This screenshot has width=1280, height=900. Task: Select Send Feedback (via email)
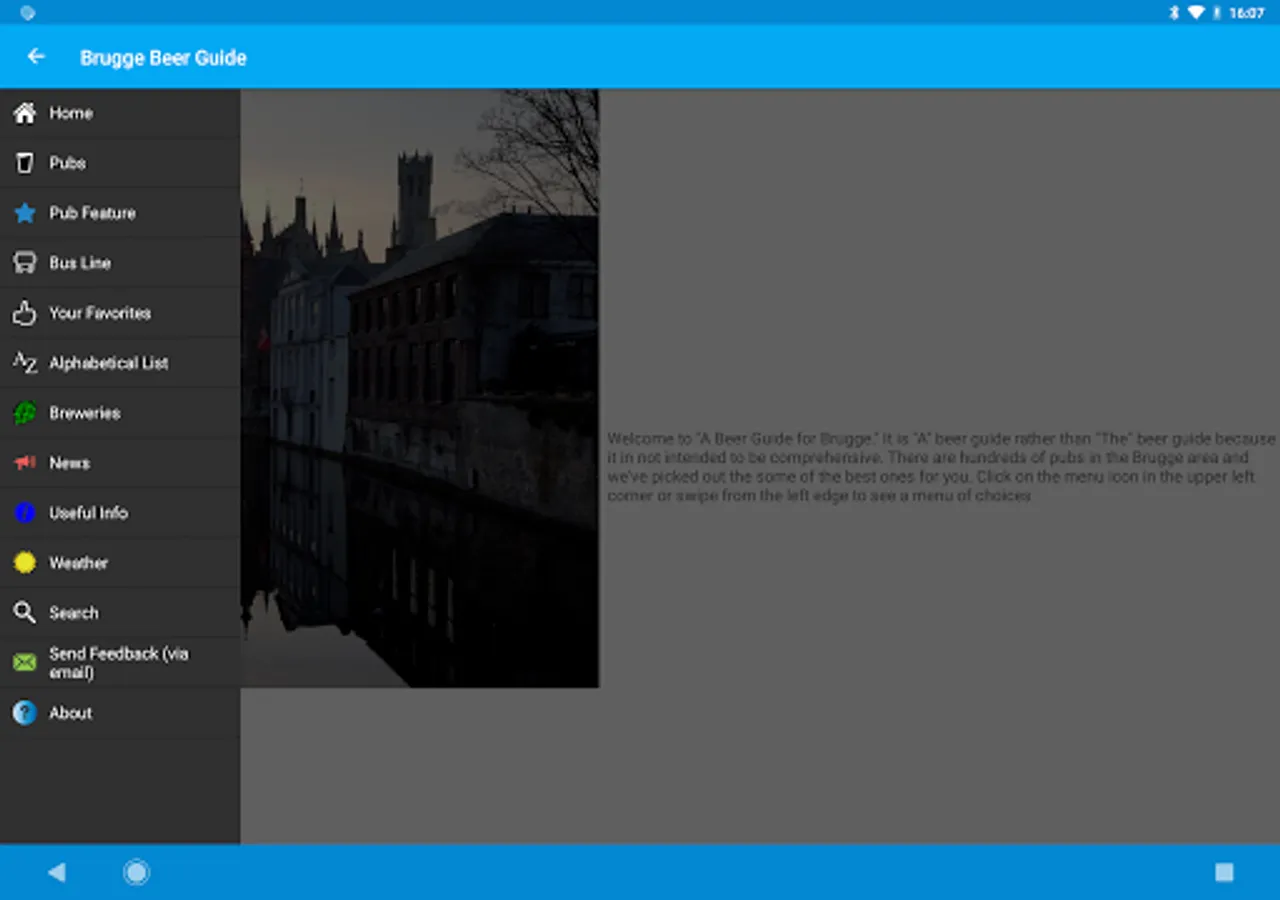118,662
